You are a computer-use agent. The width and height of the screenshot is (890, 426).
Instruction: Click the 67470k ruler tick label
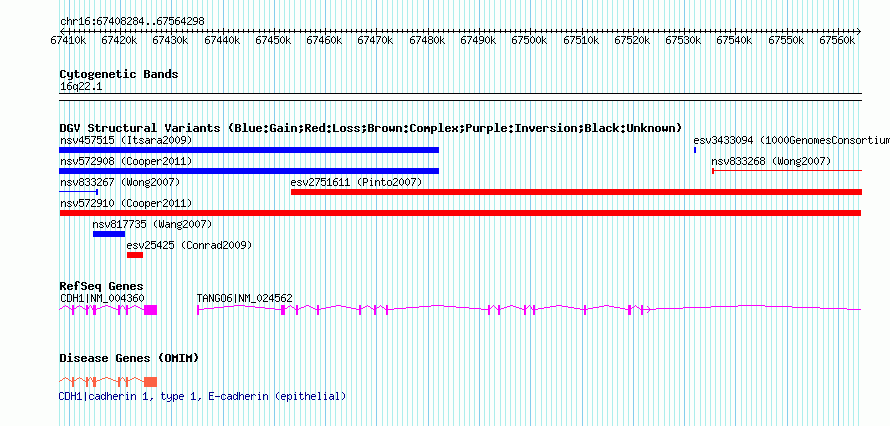(376, 40)
